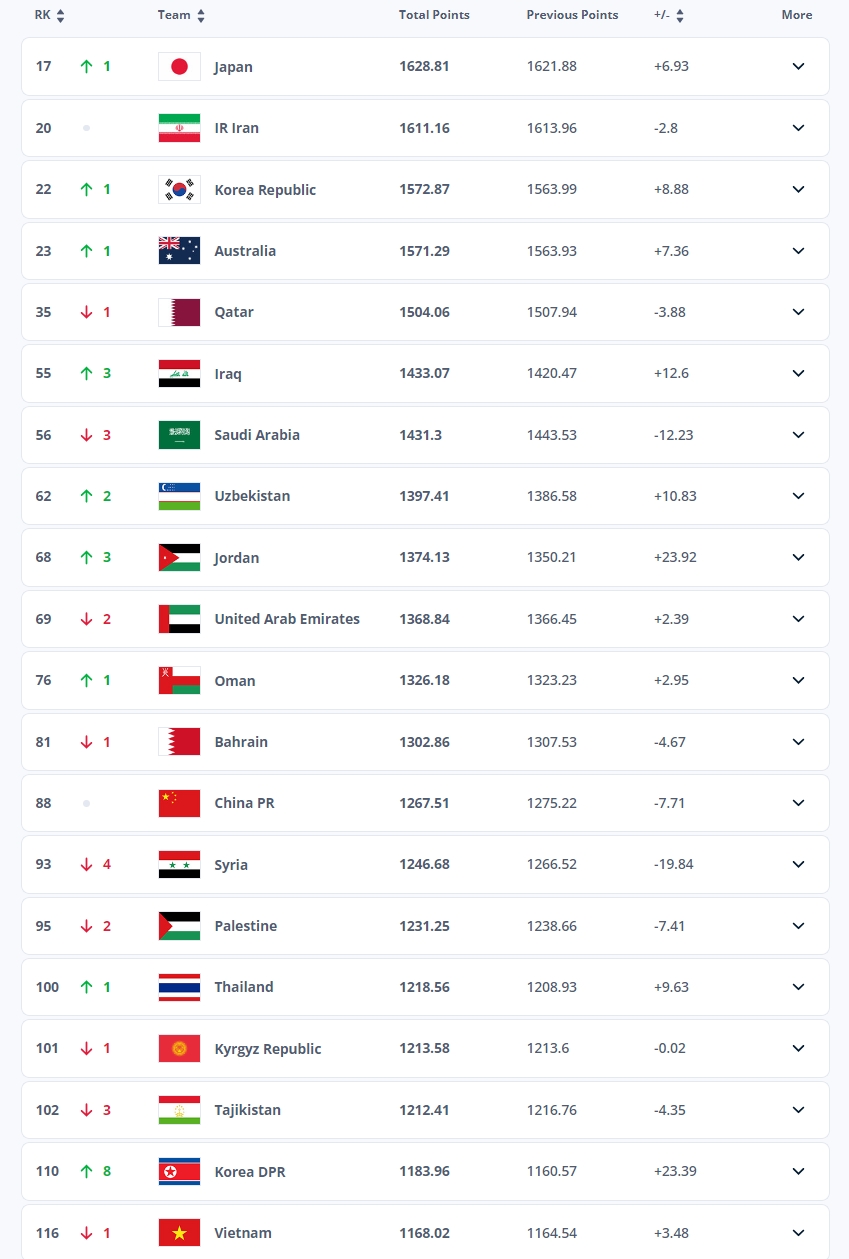Open the United Arab Emirates team link
The image size is (849, 1259).
287,619
